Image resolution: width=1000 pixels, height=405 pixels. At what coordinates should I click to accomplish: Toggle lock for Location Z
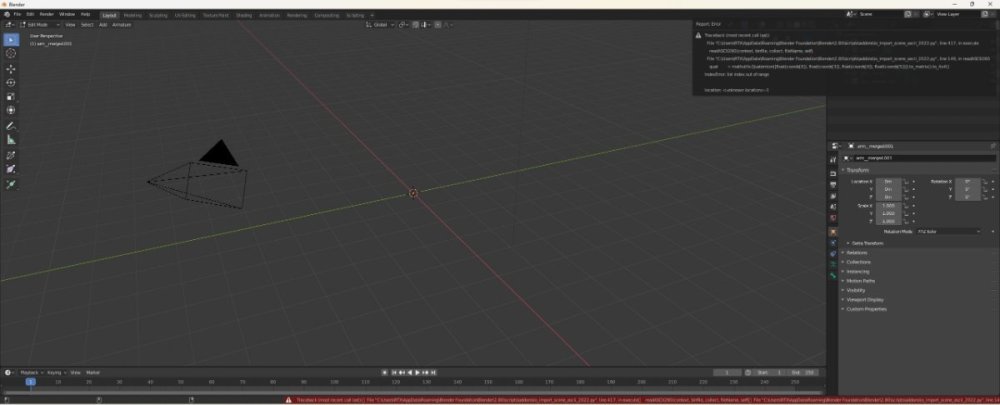click(906, 197)
